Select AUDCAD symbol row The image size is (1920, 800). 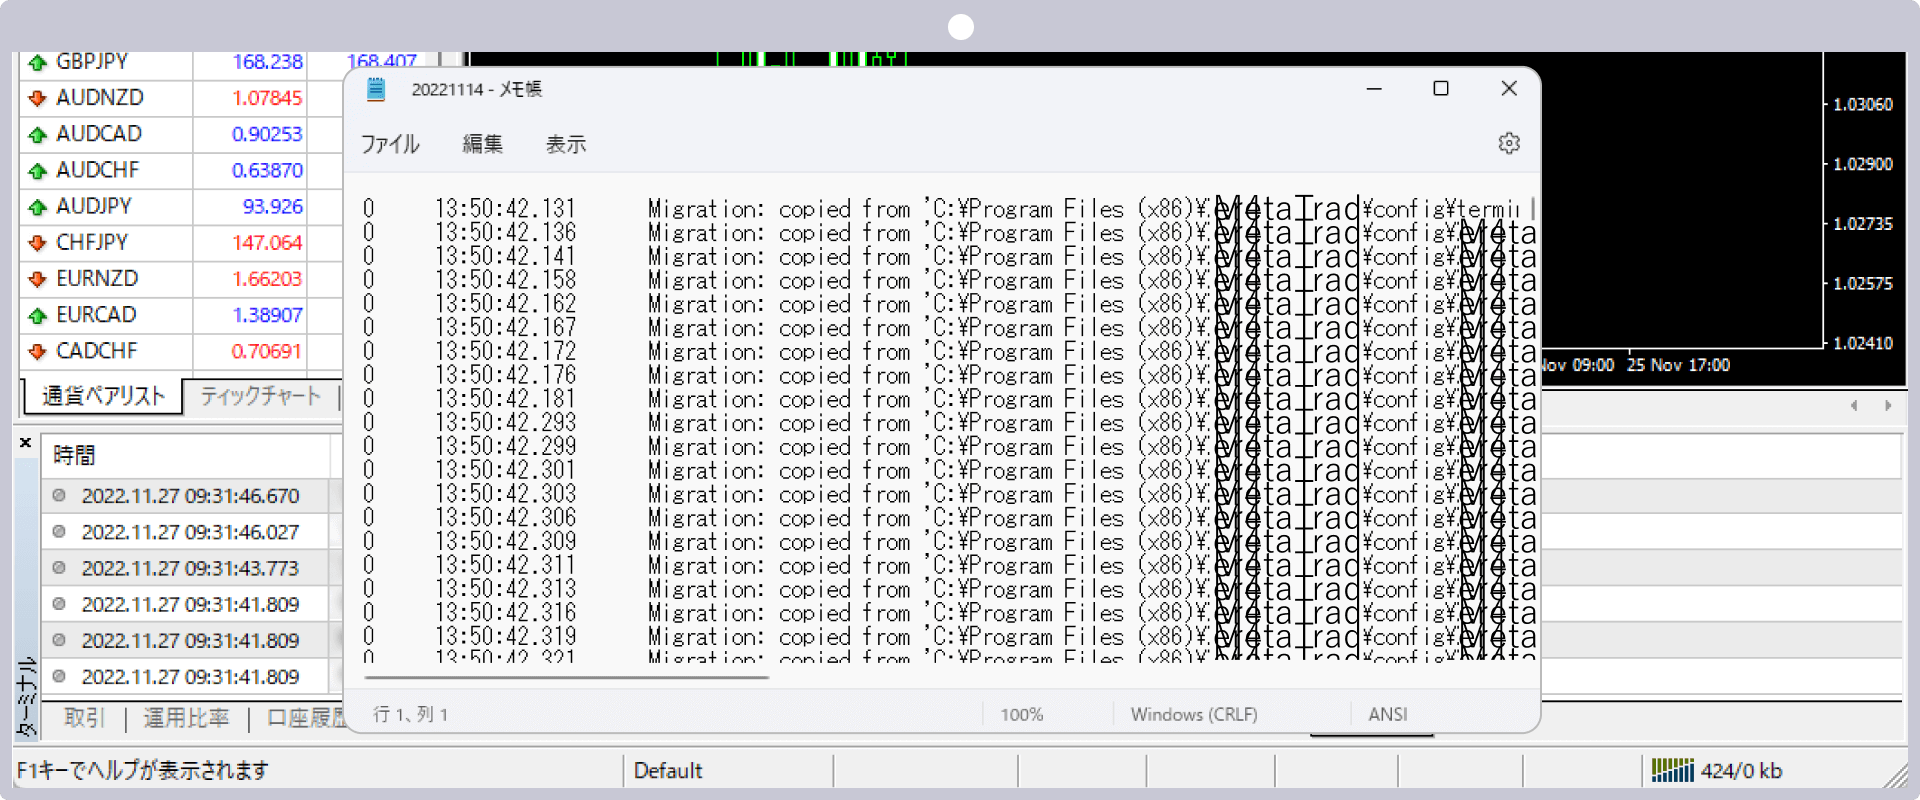tap(180, 134)
